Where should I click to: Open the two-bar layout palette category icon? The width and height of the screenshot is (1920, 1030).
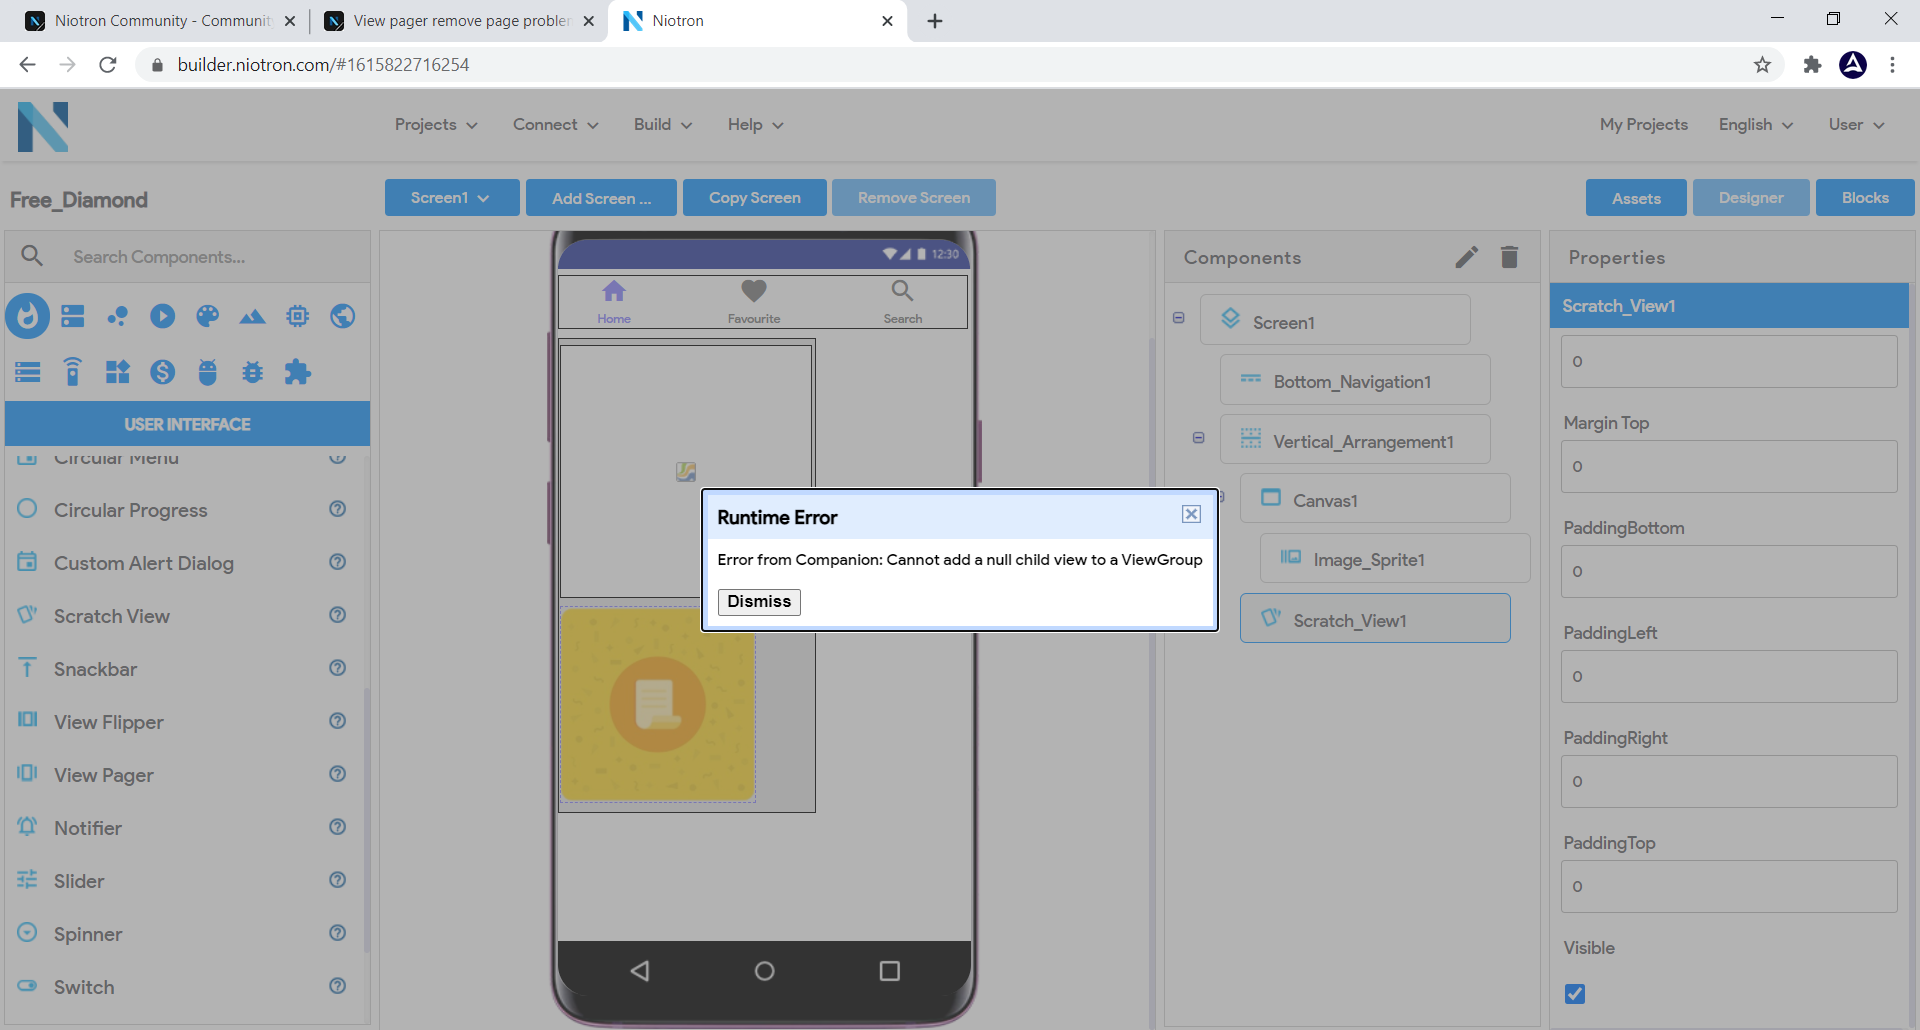[x=73, y=316]
